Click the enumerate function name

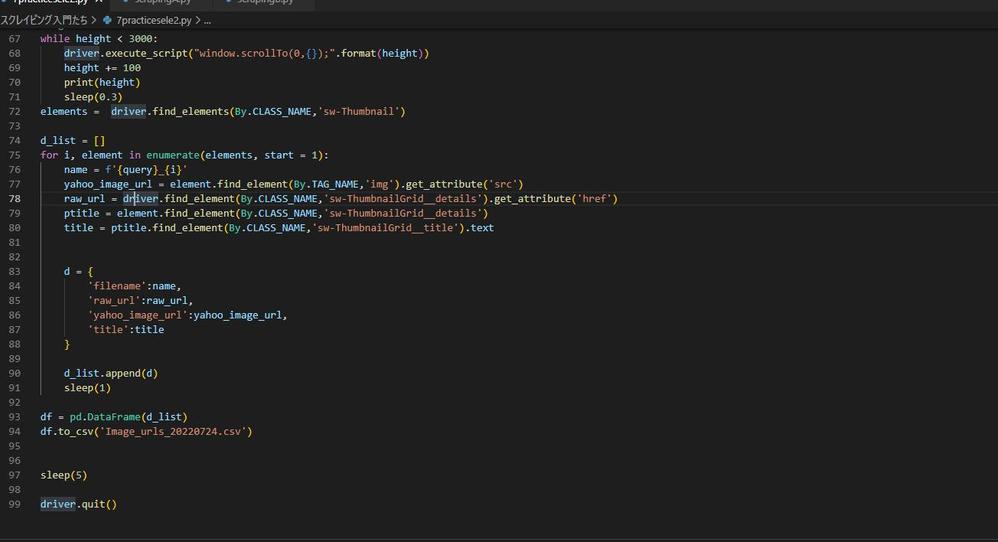(x=172, y=155)
